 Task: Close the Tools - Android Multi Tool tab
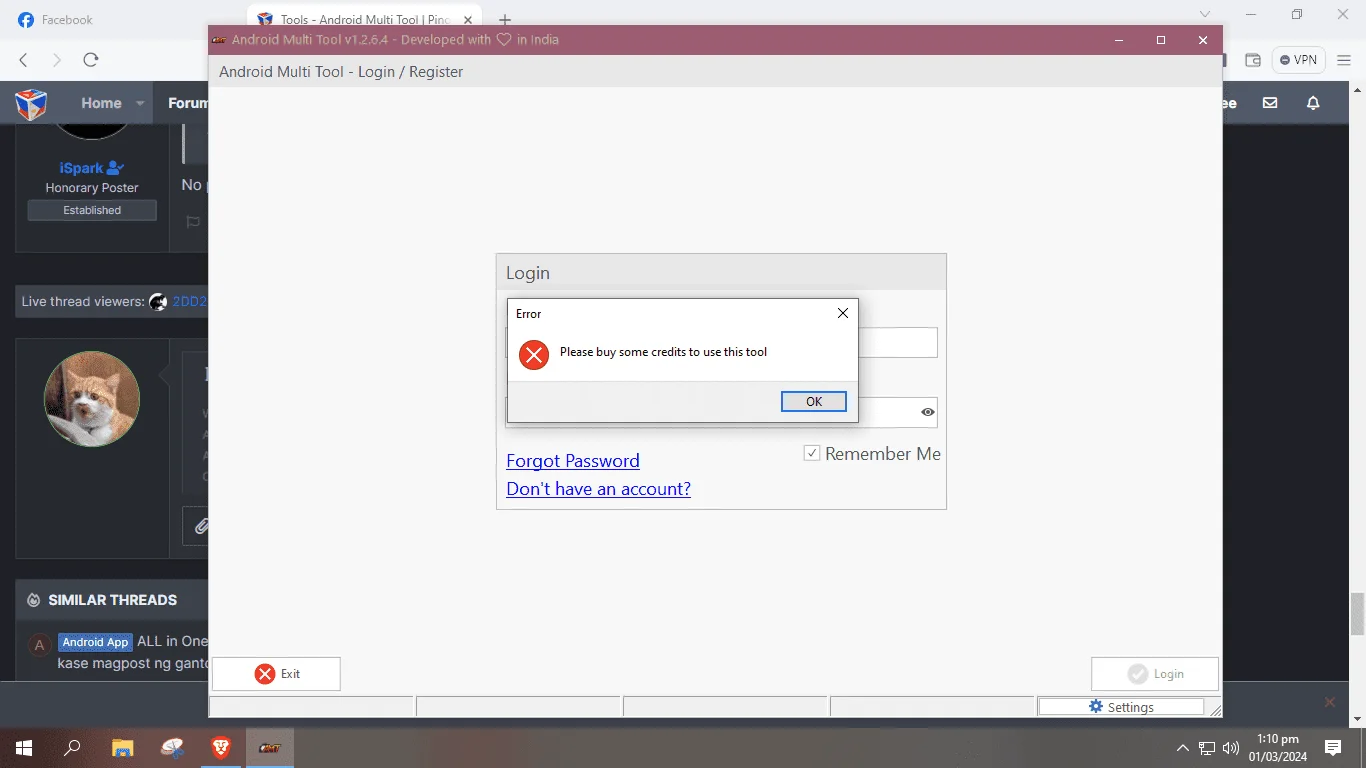[468, 20]
